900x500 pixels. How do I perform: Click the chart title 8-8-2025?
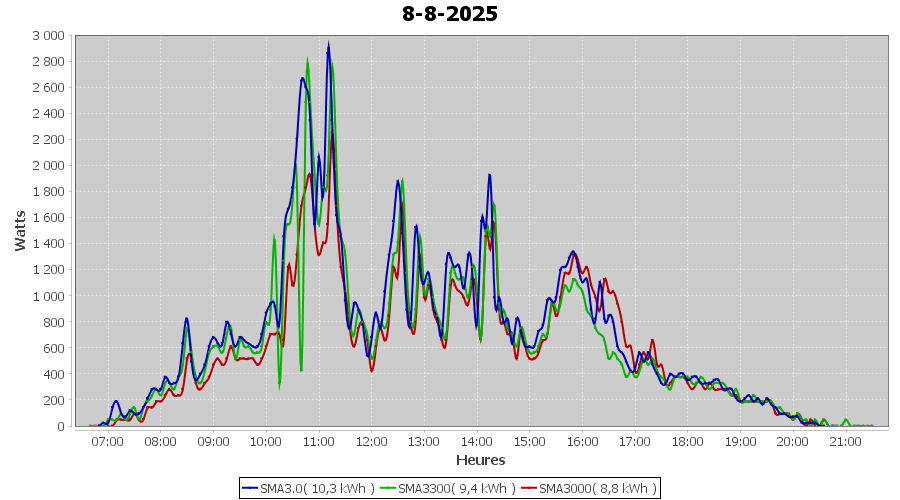(x=449, y=14)
